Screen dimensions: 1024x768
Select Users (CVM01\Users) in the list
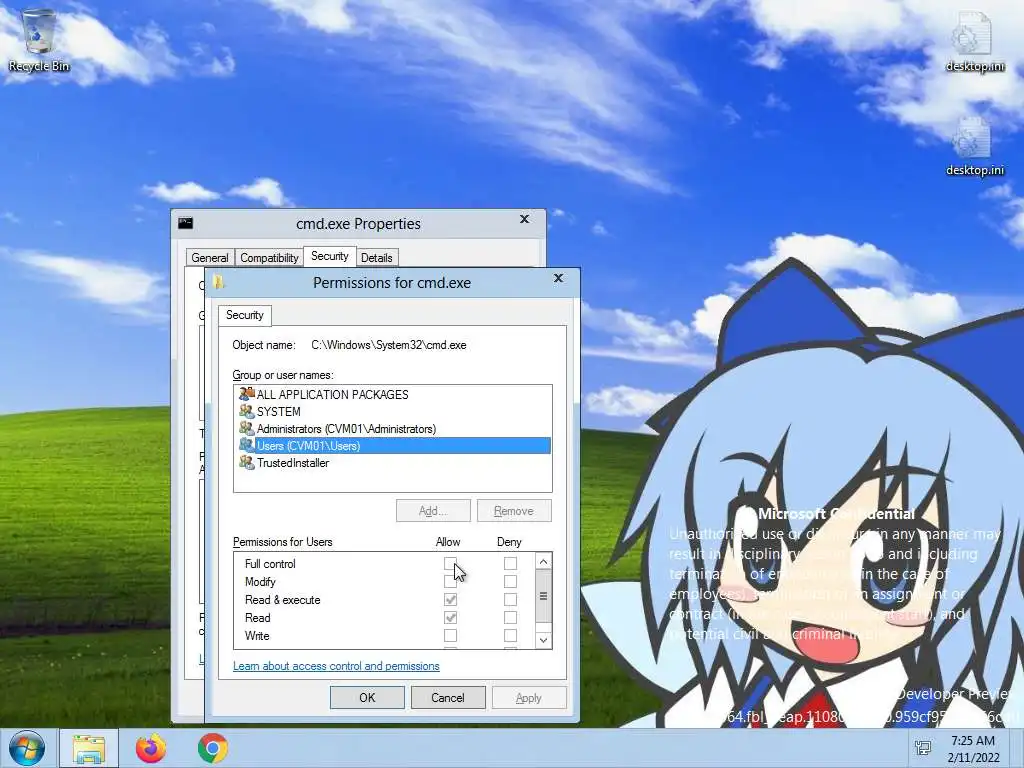coord(392,445)
